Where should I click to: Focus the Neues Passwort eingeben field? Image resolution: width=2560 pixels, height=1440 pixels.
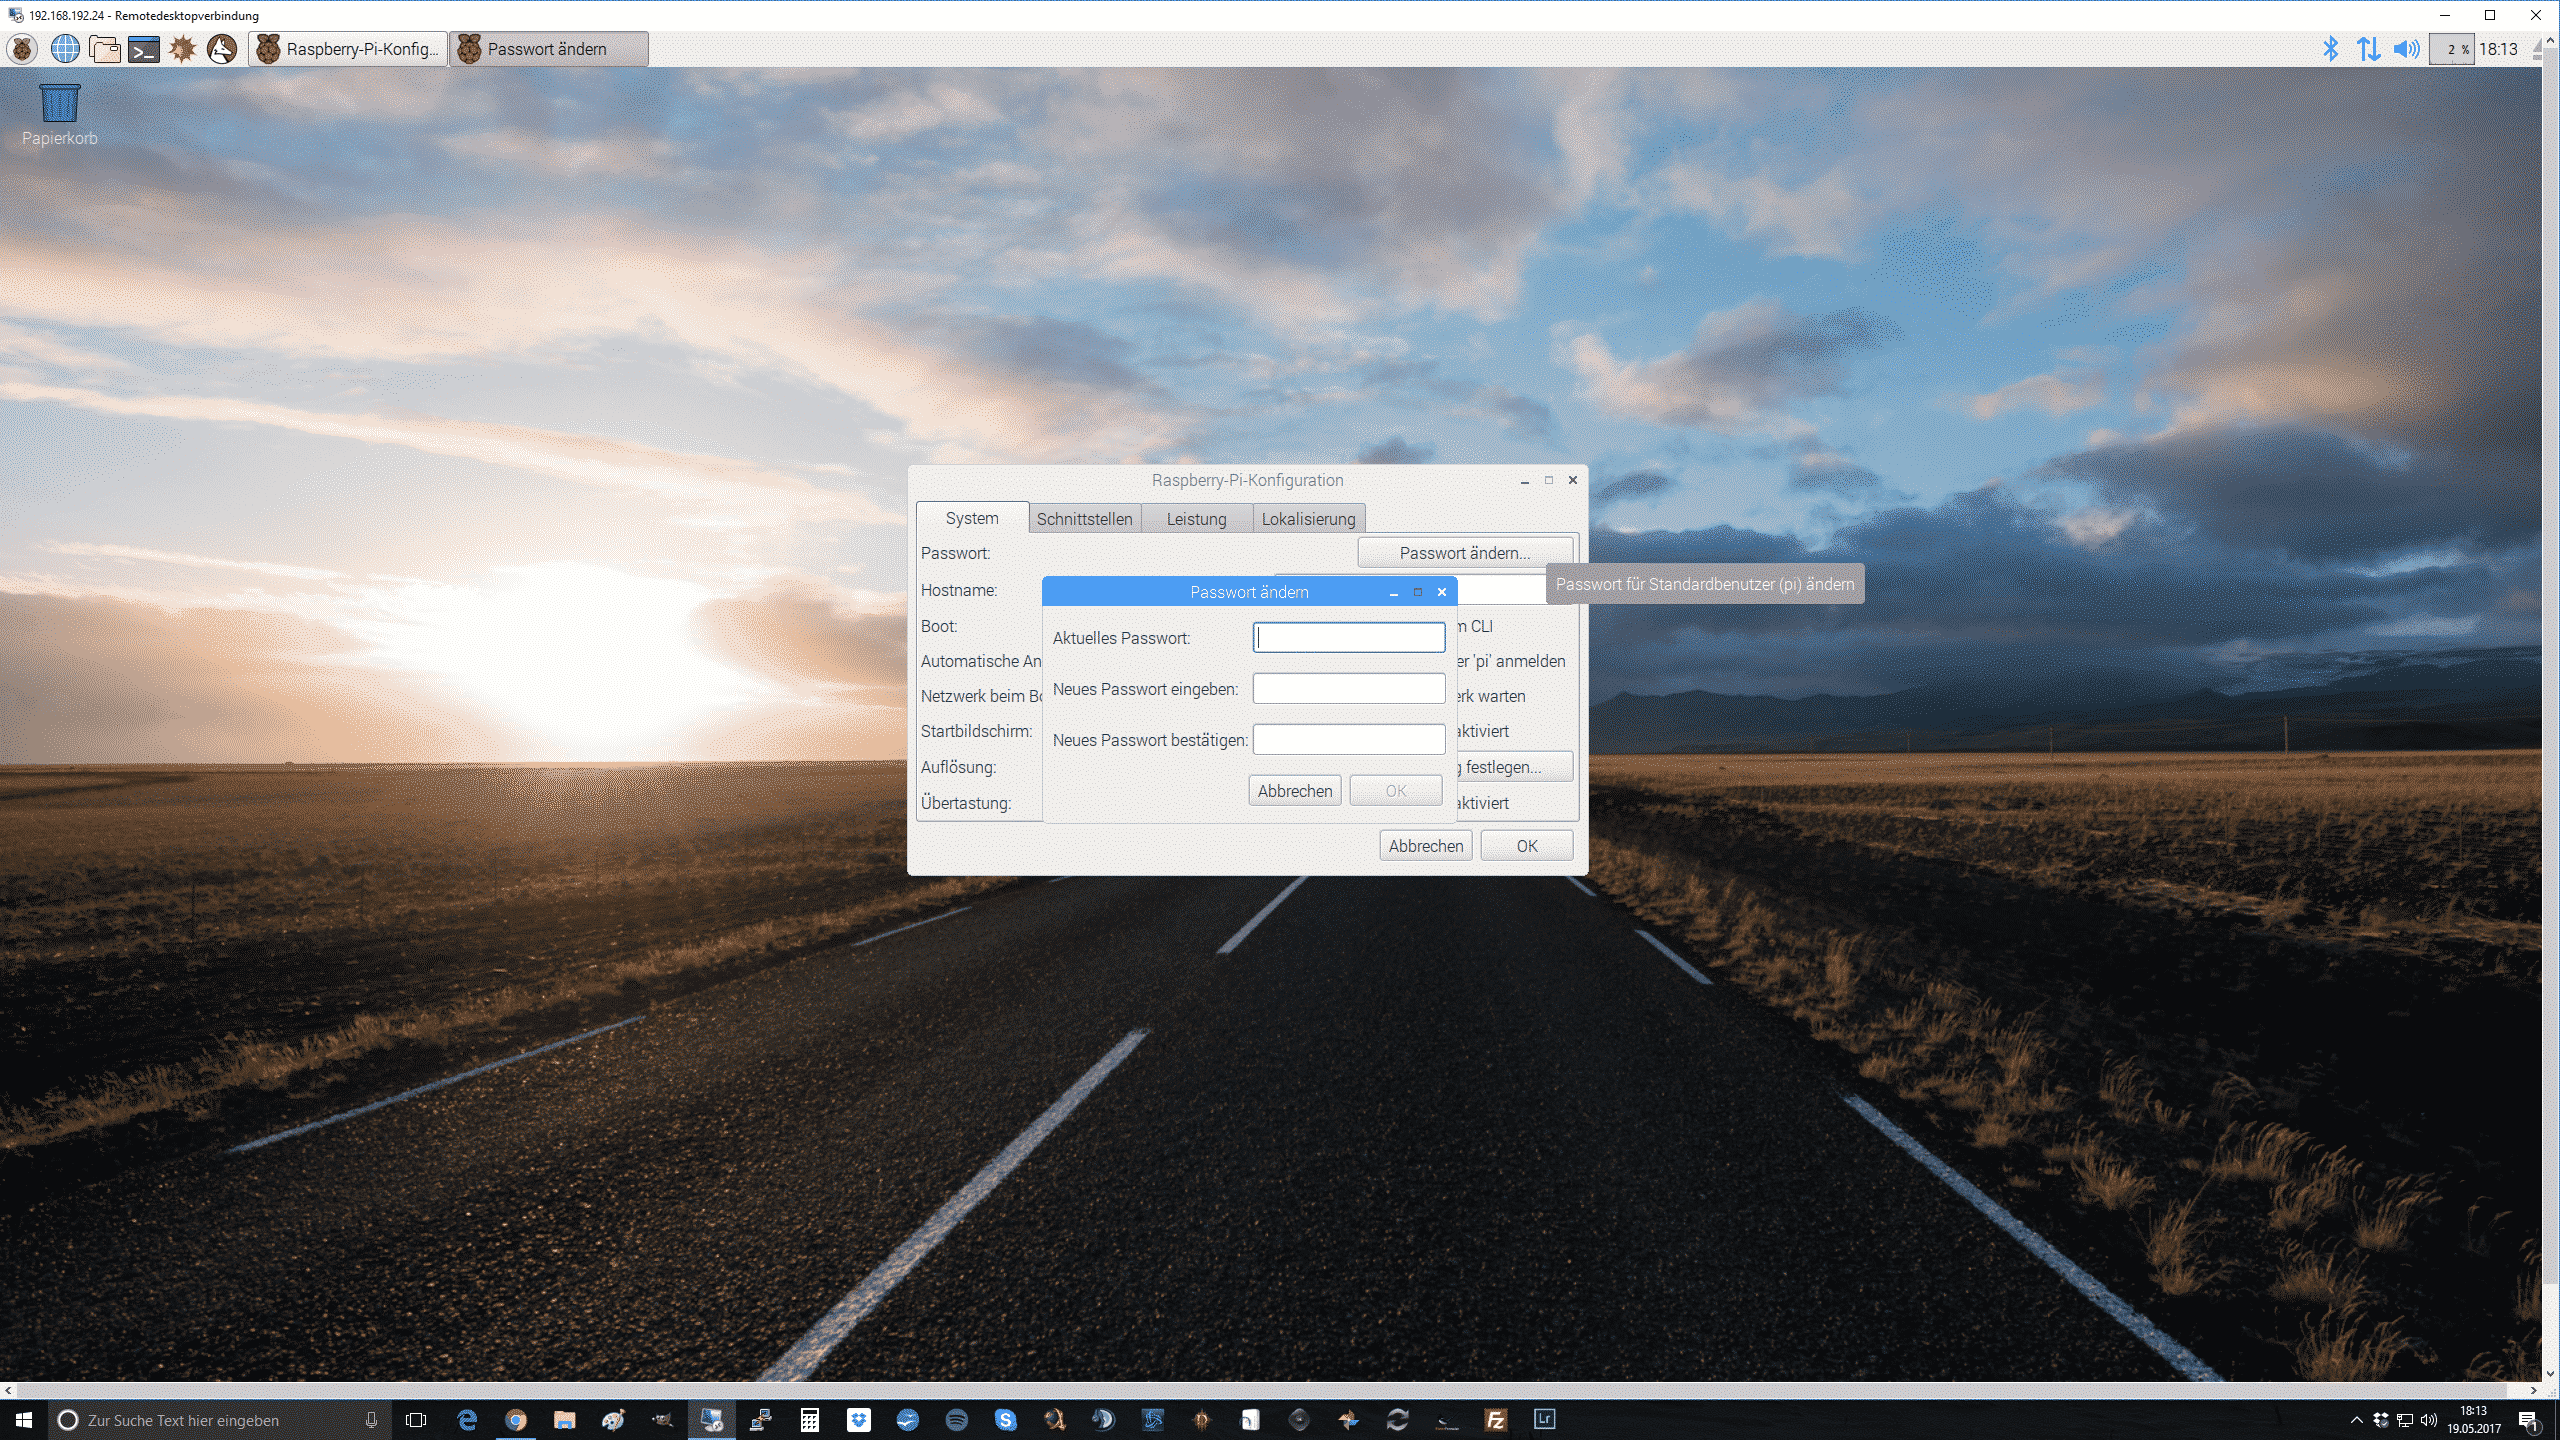1348,689
